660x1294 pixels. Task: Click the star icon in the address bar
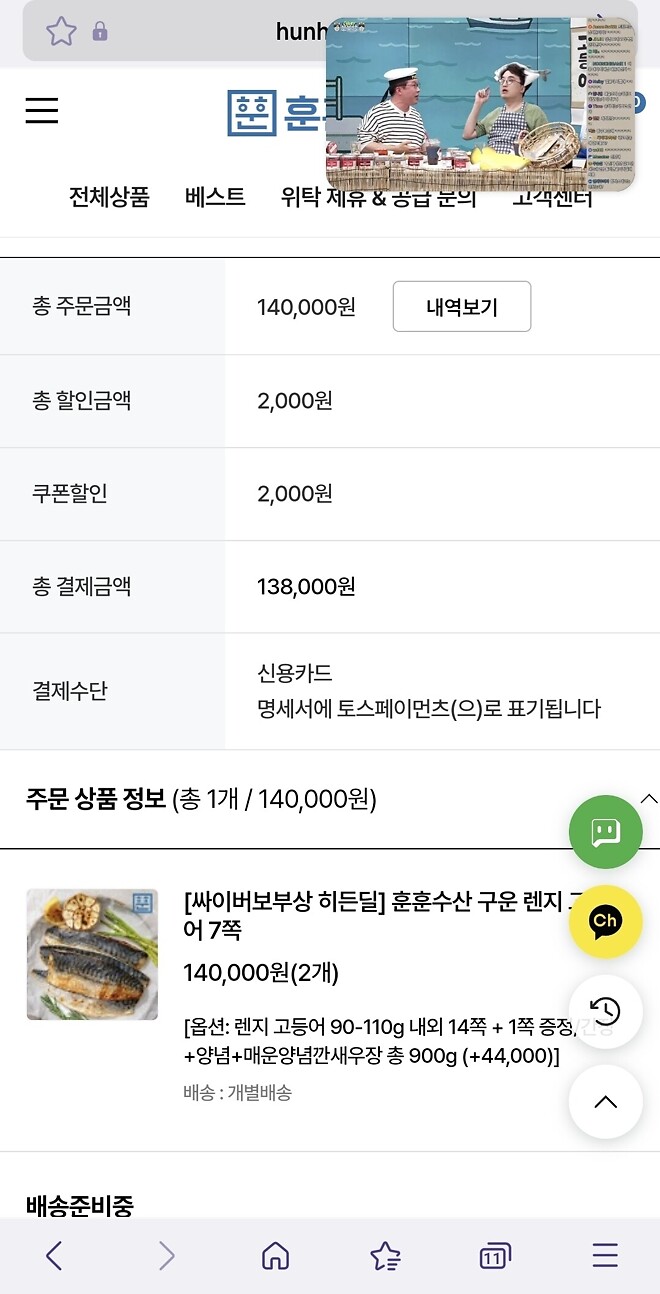click(x=60, y=31)
